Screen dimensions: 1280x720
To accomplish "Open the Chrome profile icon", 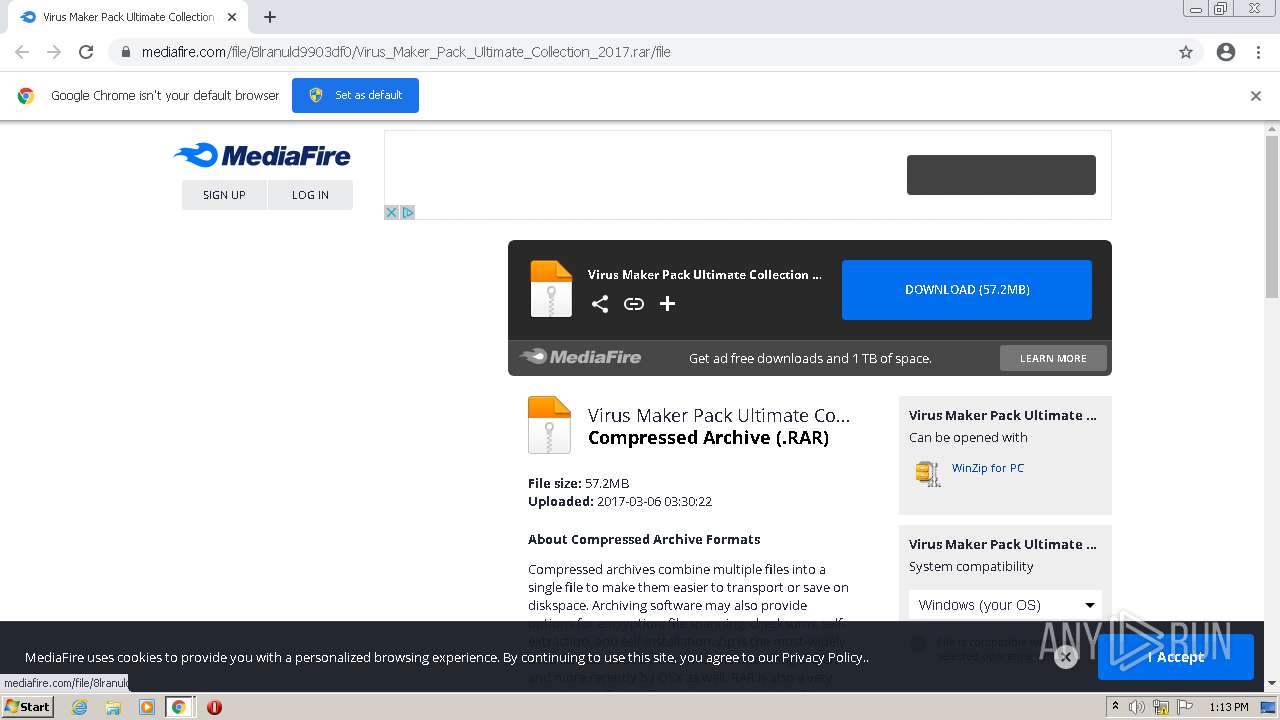I will (x=1226, y=52).
